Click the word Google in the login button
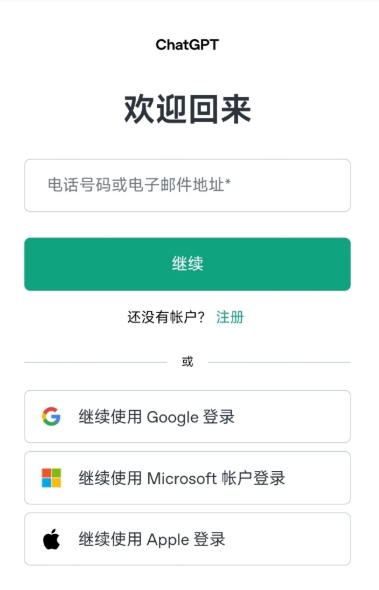This screenshot has height=590, width=379. (172, 417)
